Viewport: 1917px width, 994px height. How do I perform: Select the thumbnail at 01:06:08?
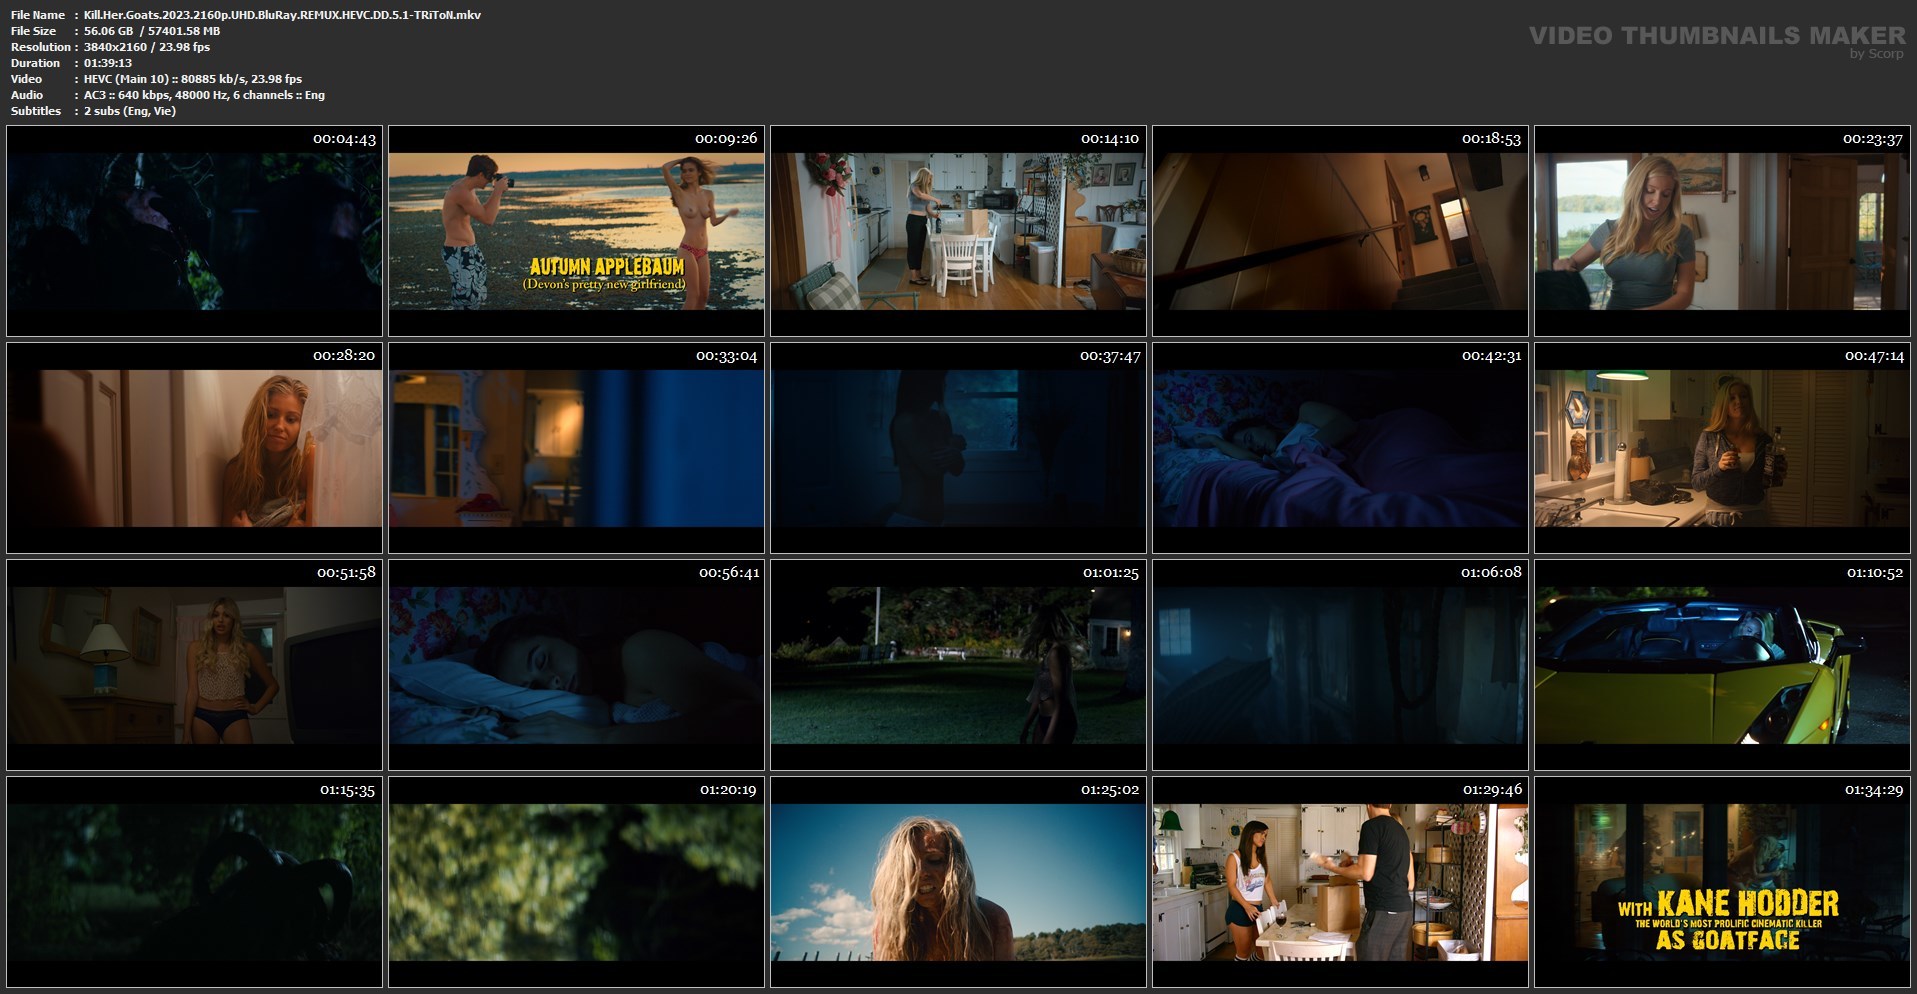[1340, 665]
